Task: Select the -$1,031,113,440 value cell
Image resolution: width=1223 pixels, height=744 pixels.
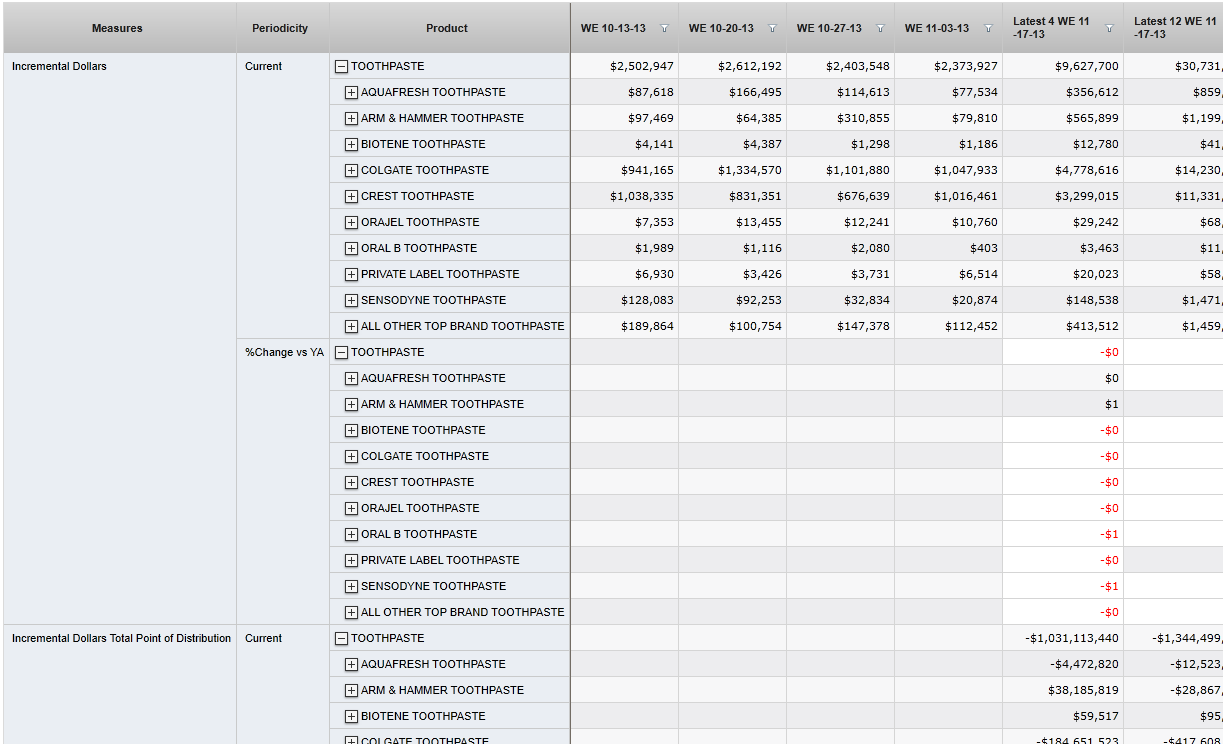Action: click(x=1062, y=639)
